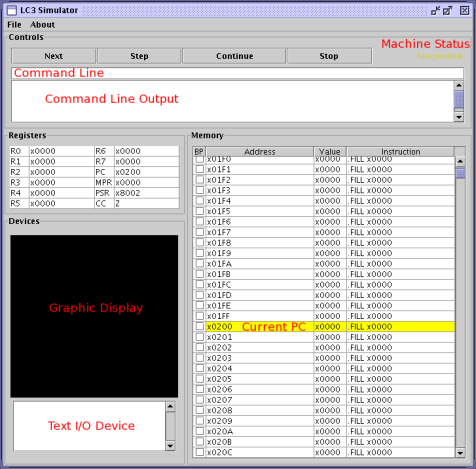Image resolution: width=476 pixels, height=469 pixels.
Task: Click command output scroll down arrow
Action: tap(459, 117)
